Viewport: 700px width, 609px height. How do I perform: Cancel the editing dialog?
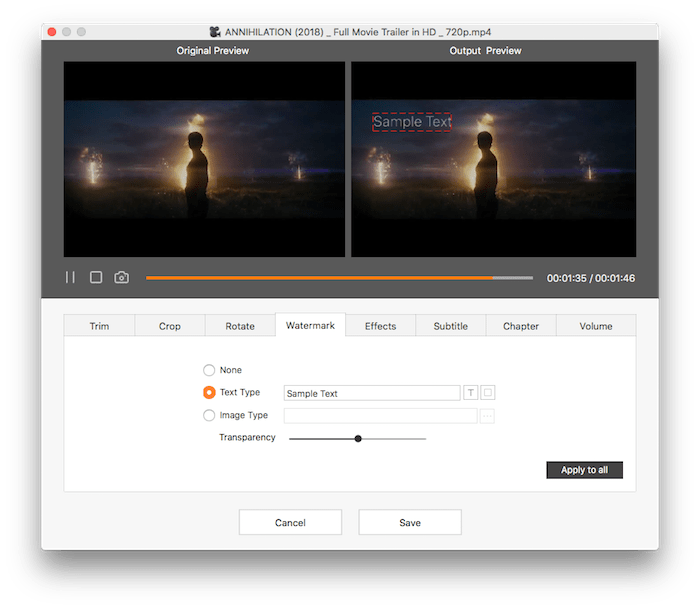click(x=290, y=522)
